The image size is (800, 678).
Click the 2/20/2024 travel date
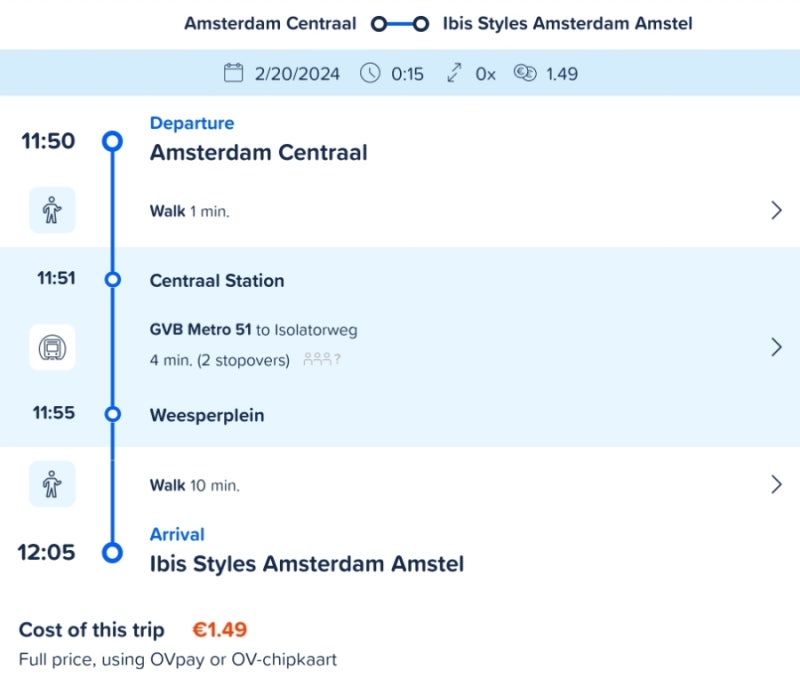point(297,73)
